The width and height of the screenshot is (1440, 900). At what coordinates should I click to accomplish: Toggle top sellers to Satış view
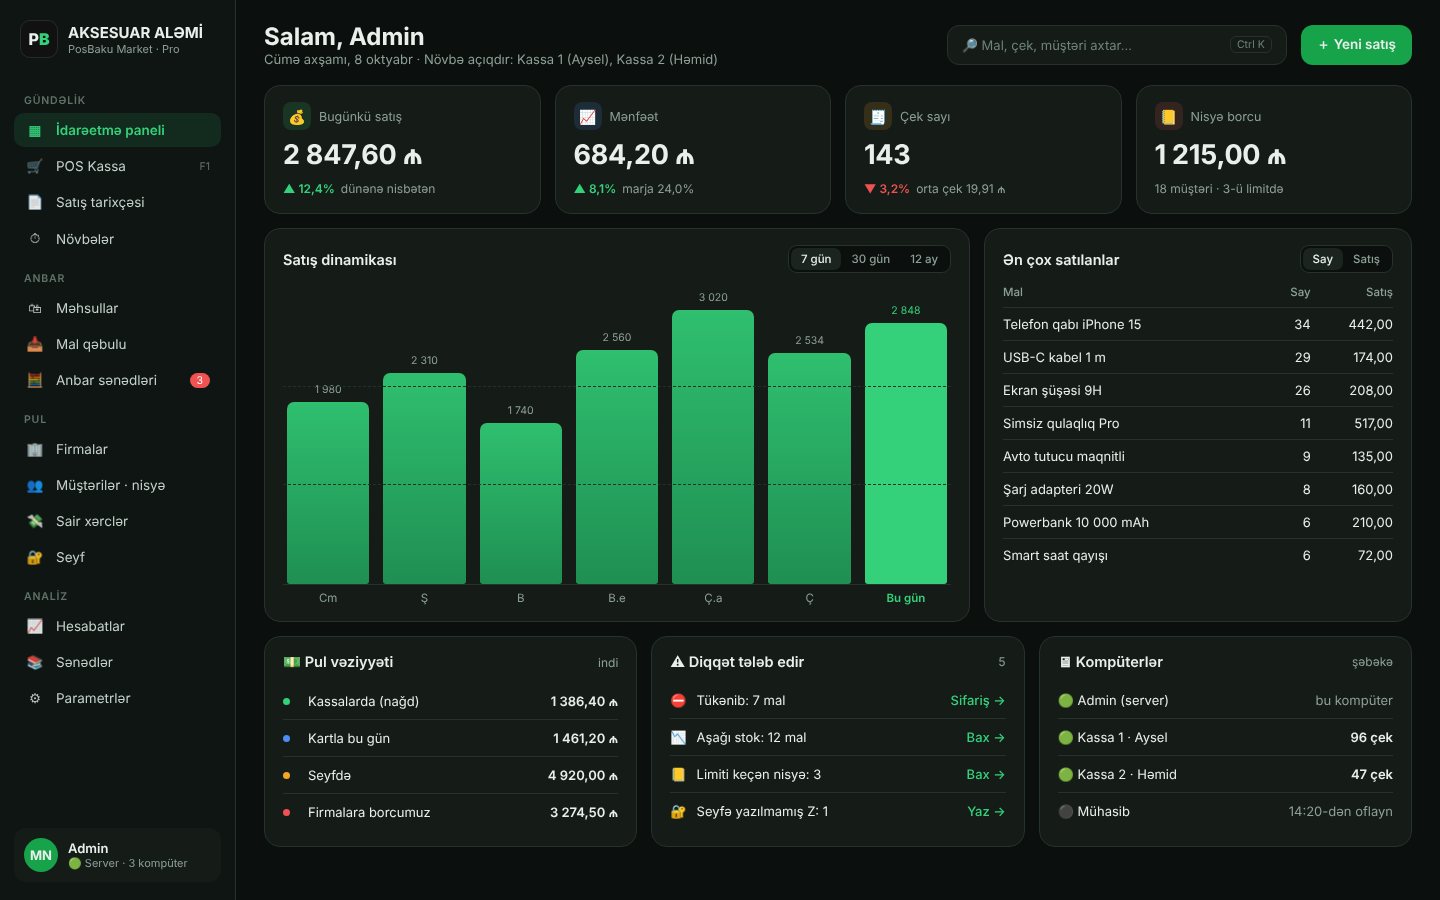pyautogui.click(x=1366, y=259)
